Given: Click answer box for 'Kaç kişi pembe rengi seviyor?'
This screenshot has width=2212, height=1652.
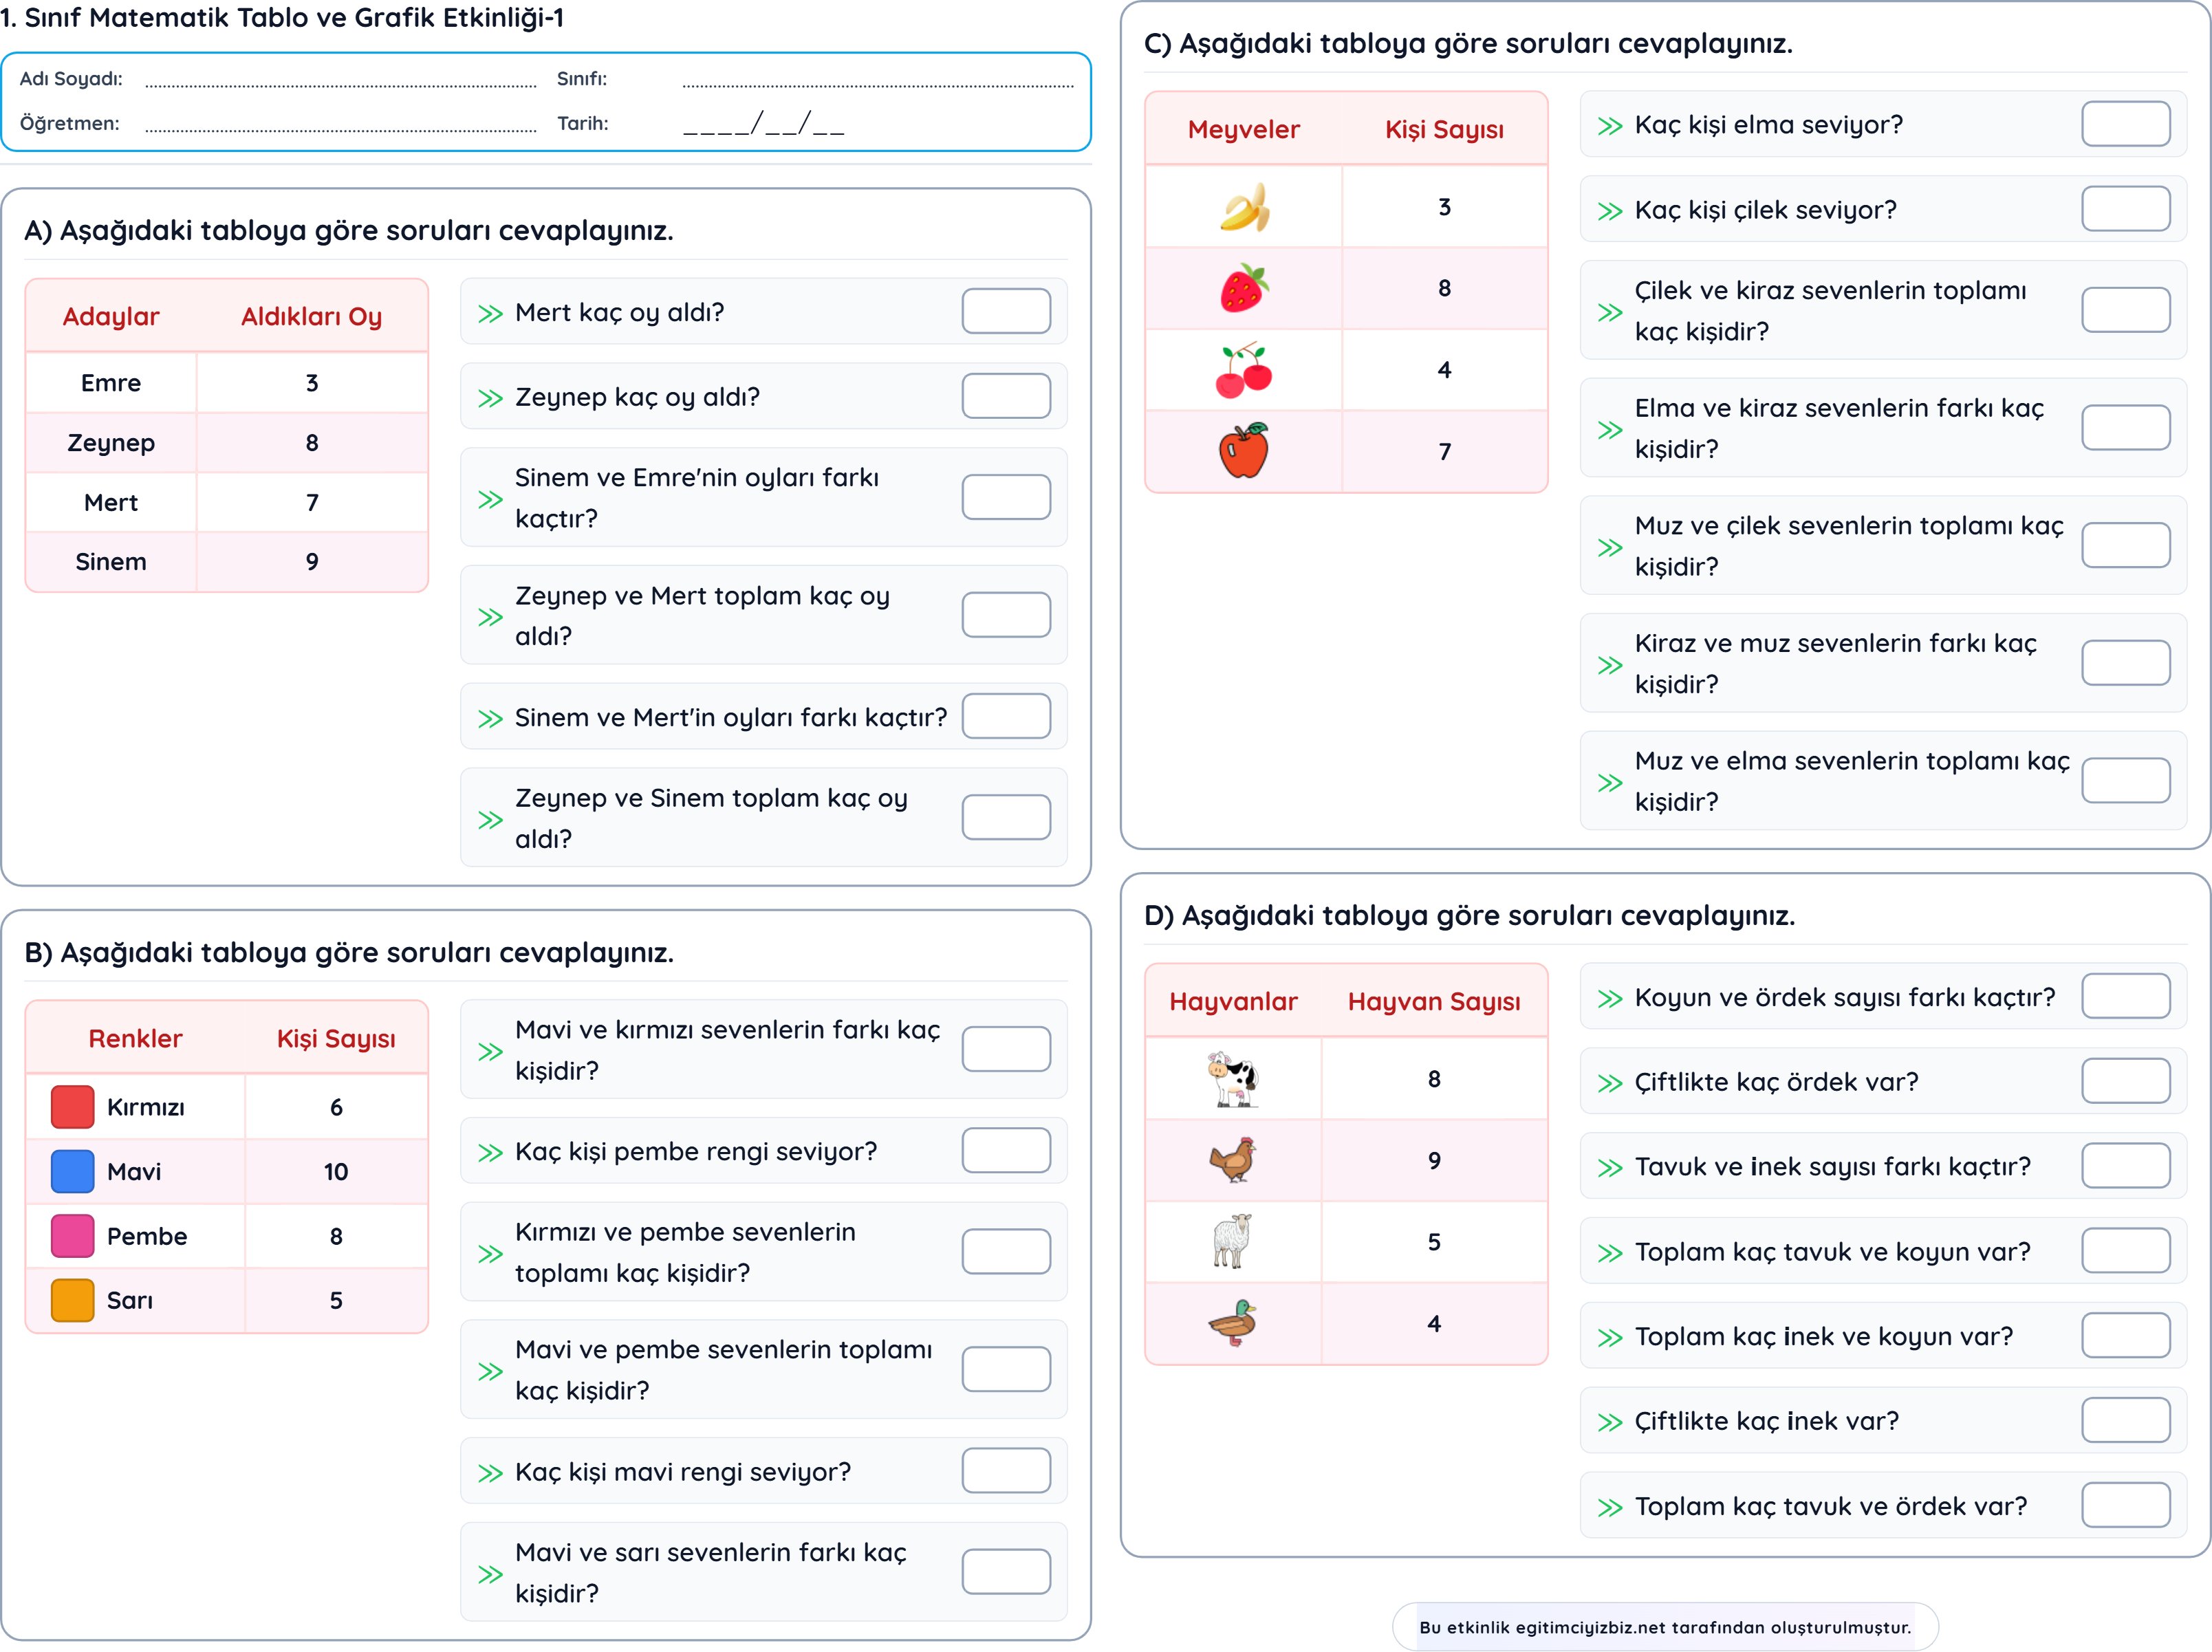Looking at the screenshot, I should tap(1006, 1150).
